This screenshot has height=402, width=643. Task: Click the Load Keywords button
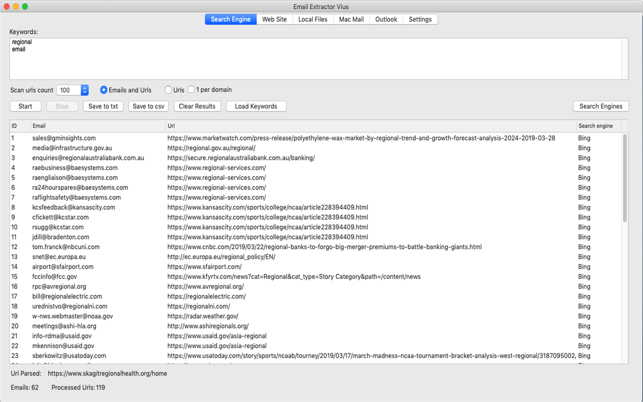pos(256,106)
